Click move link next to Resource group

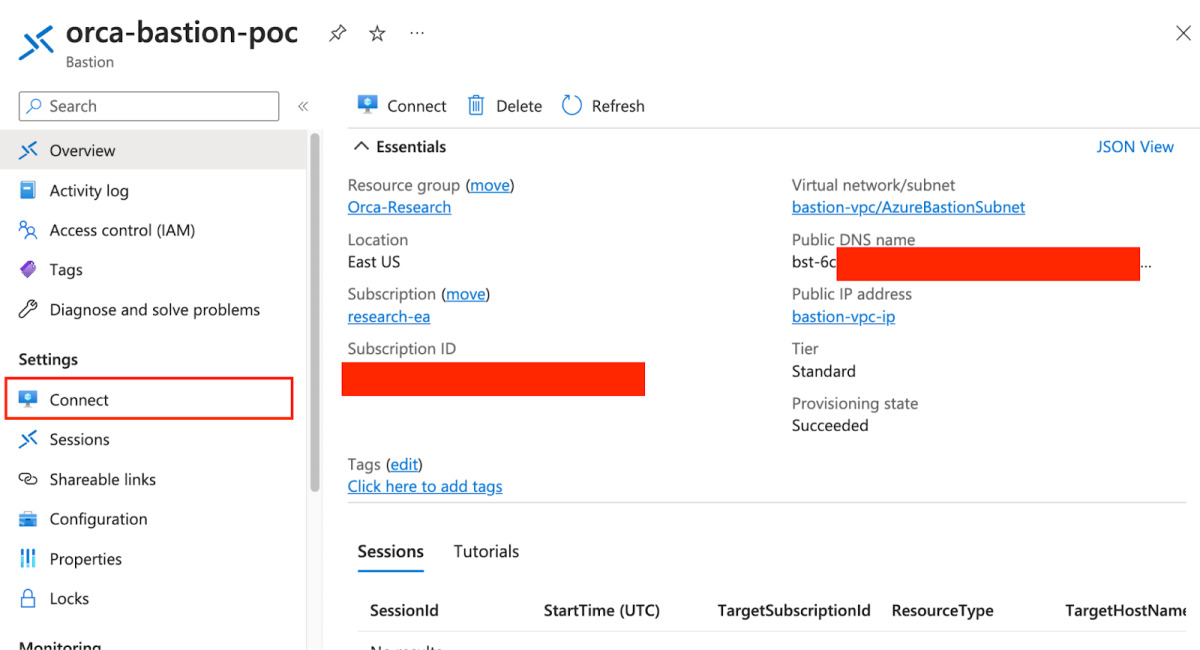pos(490,185)
